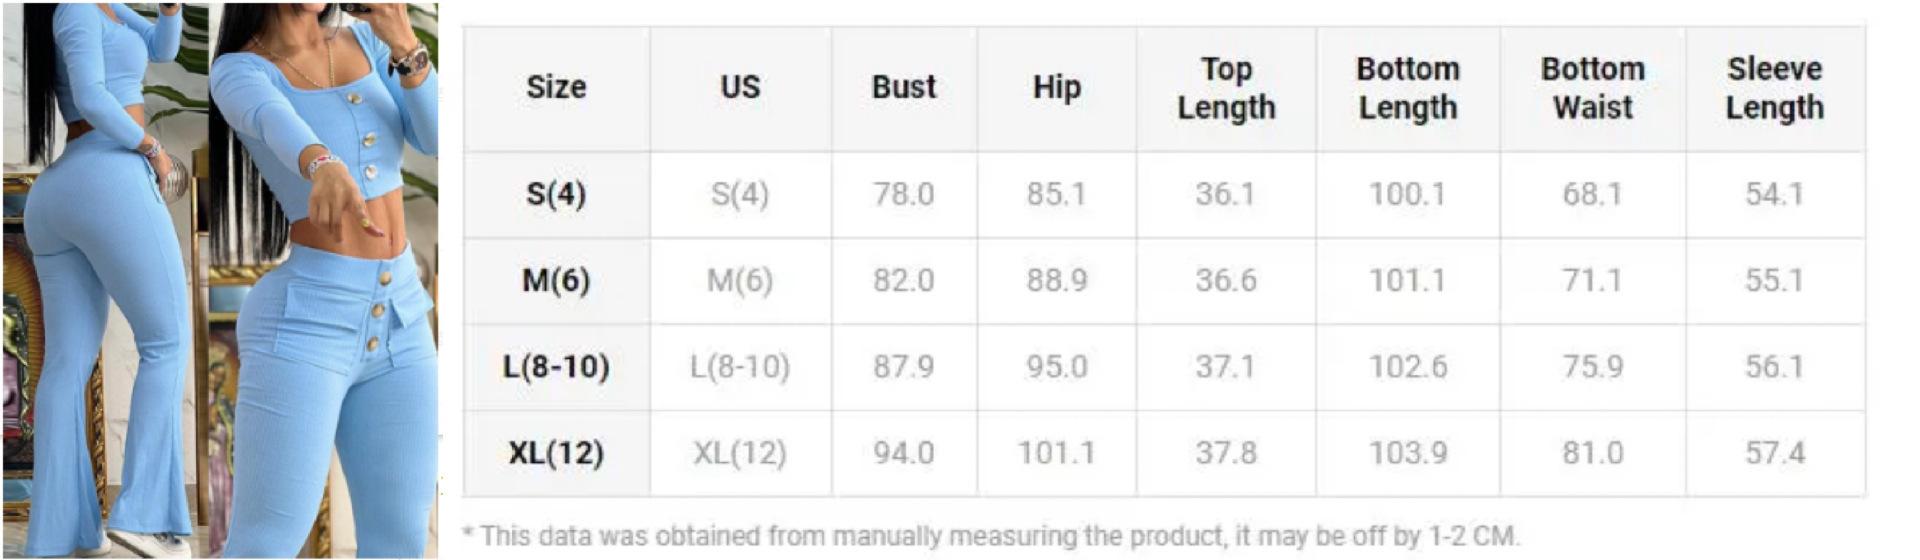The image size is (1920, 560).
Task: Select the bold L(8-10) size row label
Action: pos(556,367)
